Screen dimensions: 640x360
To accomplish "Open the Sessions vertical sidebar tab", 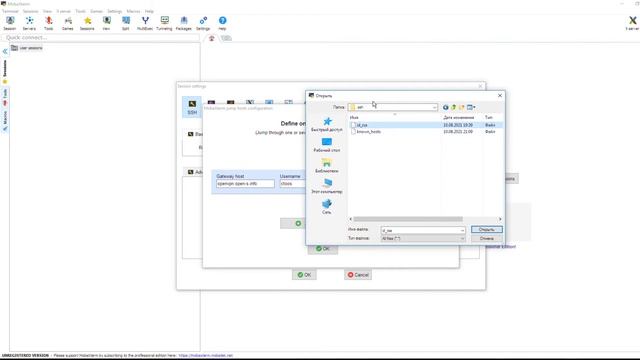I will (5, 71).
